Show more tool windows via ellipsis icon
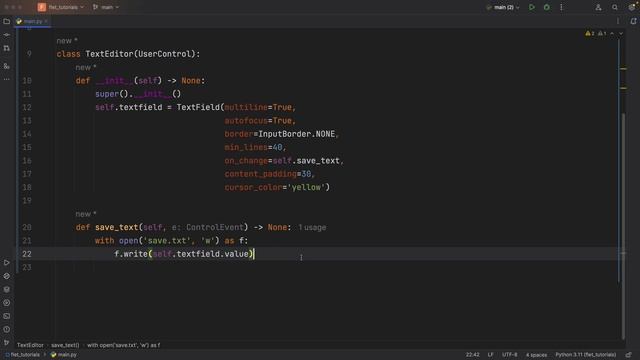 point(7,79)
